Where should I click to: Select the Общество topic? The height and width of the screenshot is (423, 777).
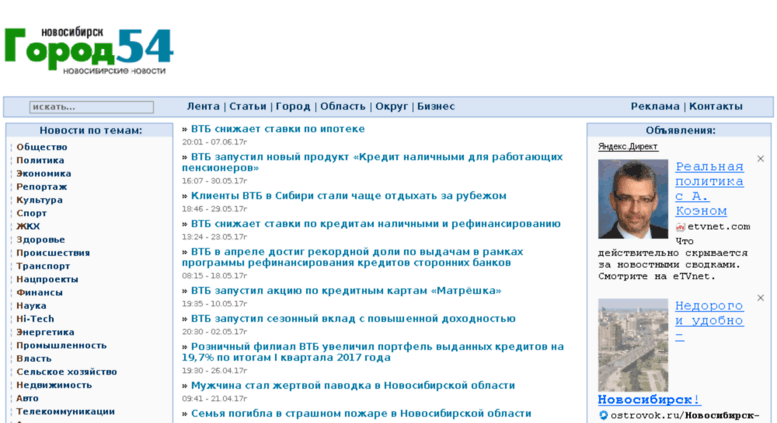[x=42, y=147]
